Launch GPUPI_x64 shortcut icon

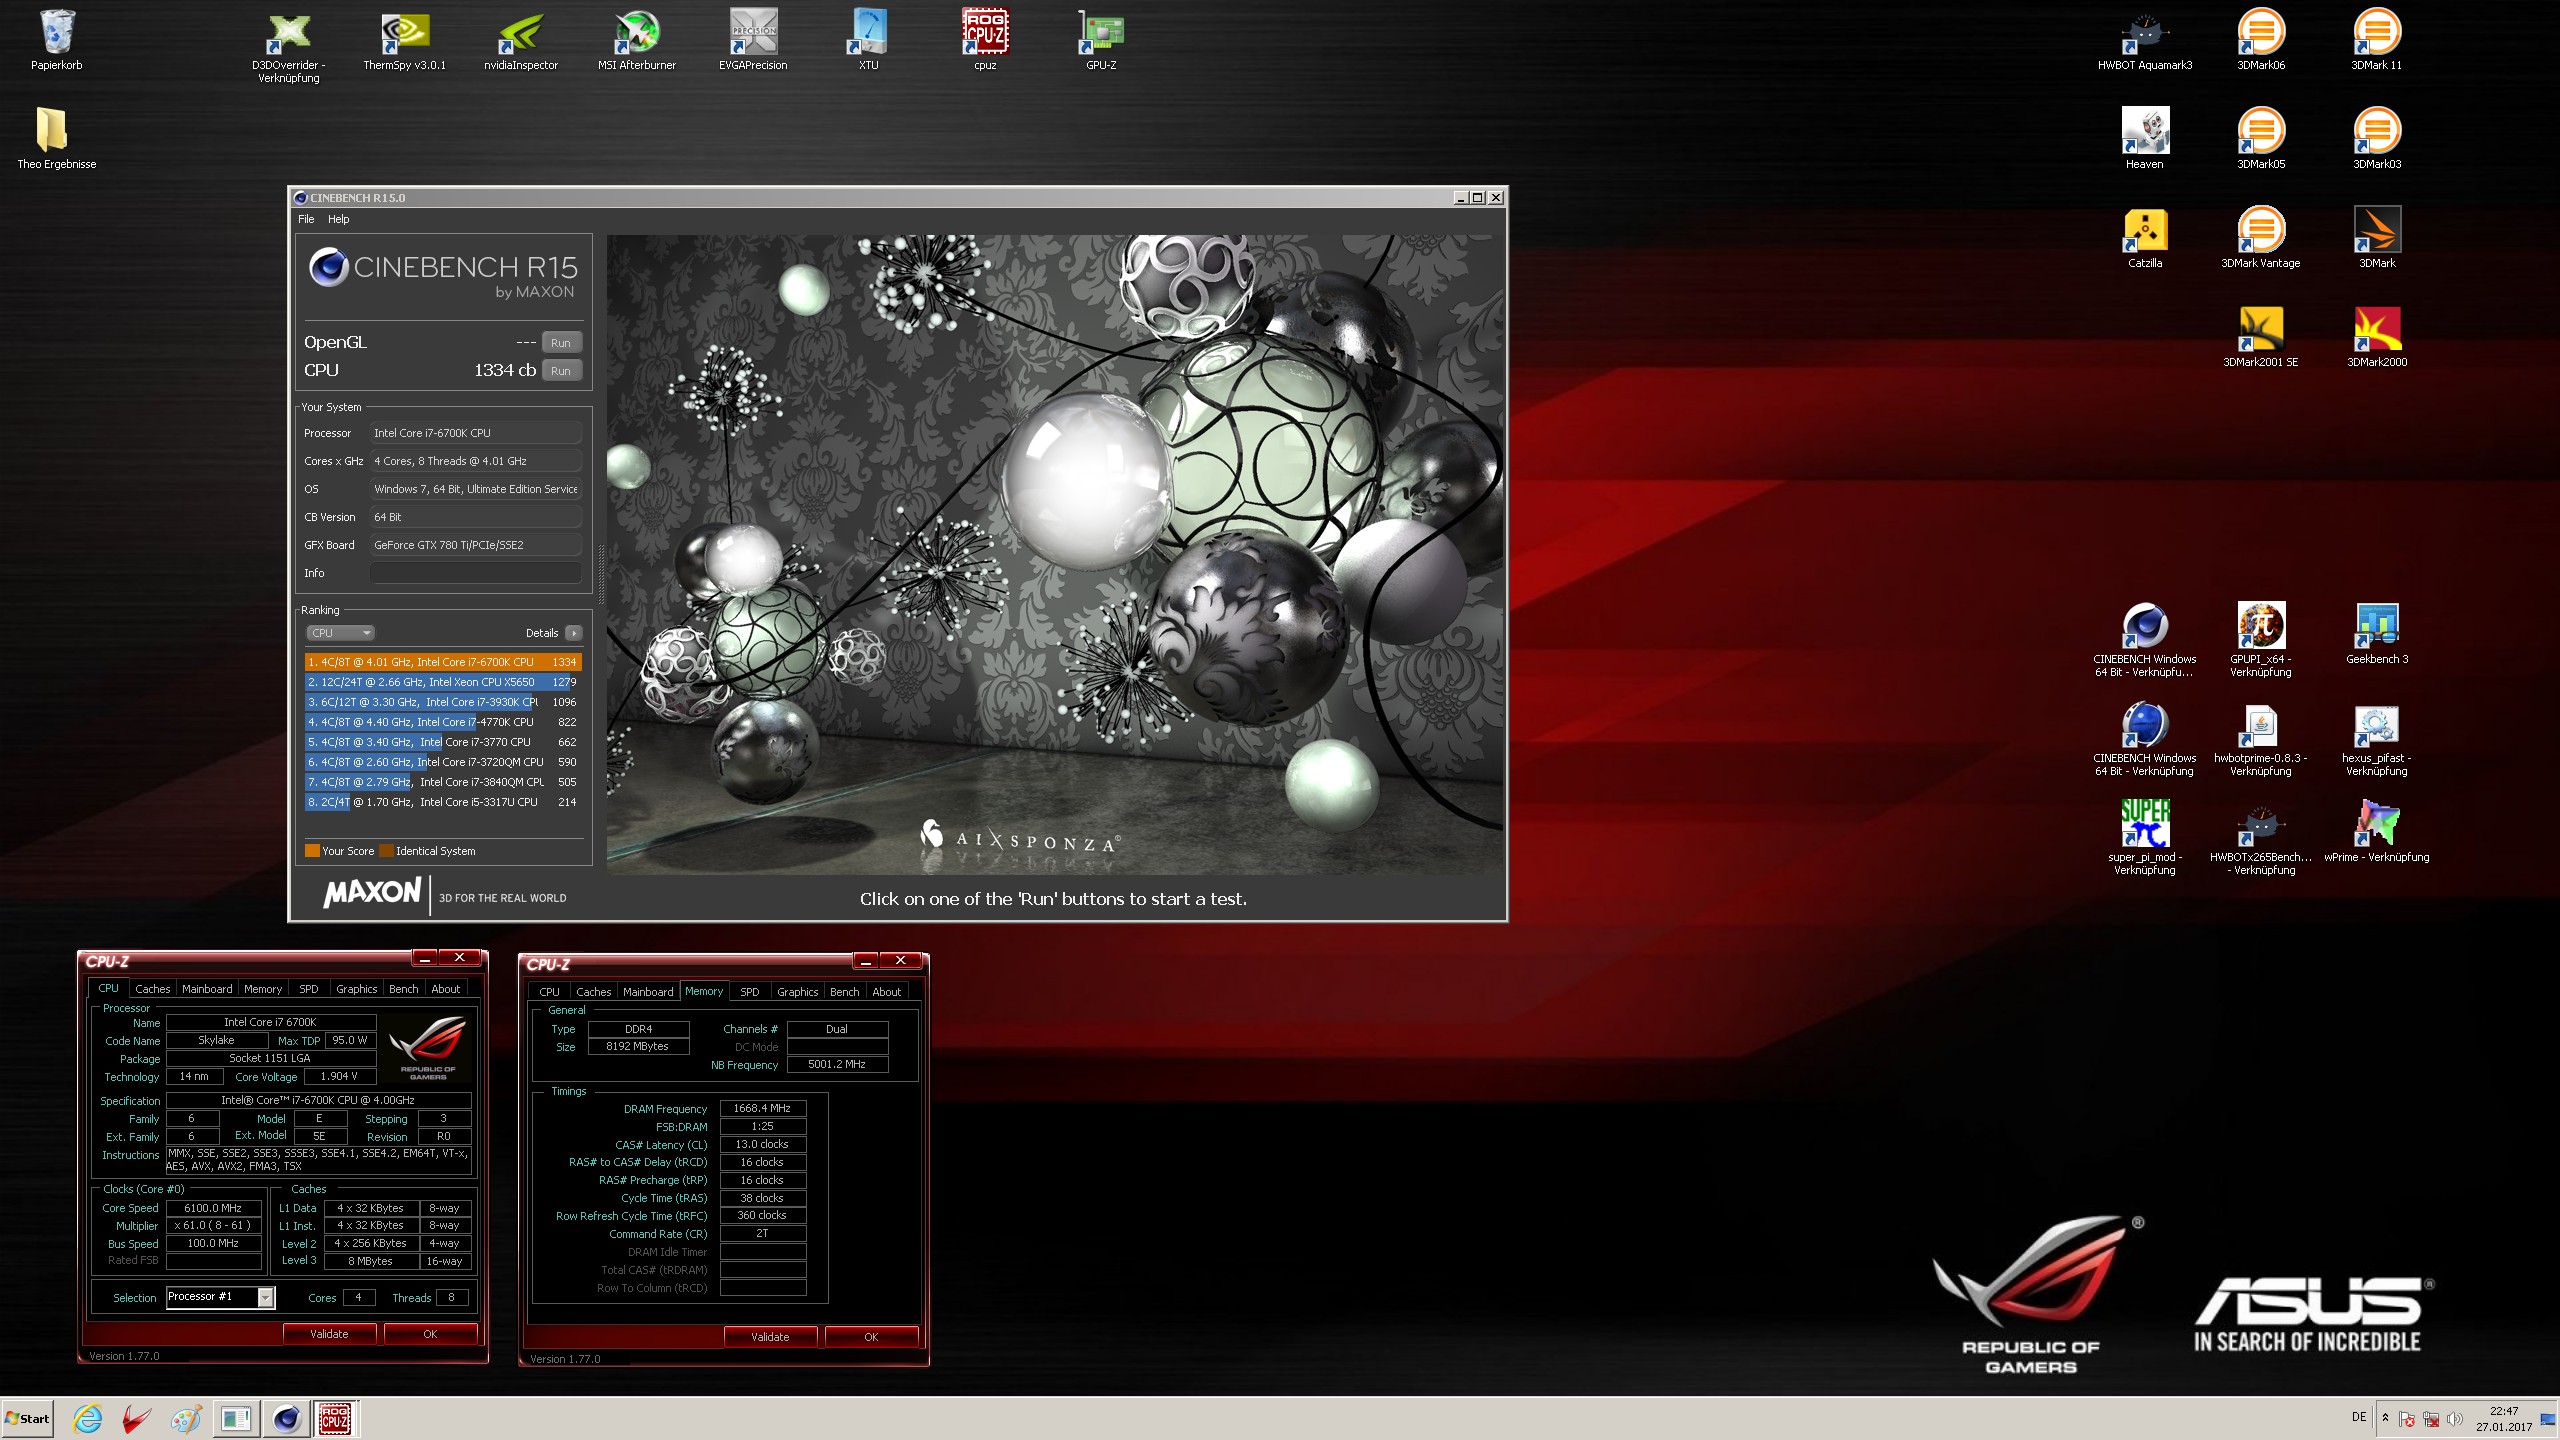tap(2261, 640)
